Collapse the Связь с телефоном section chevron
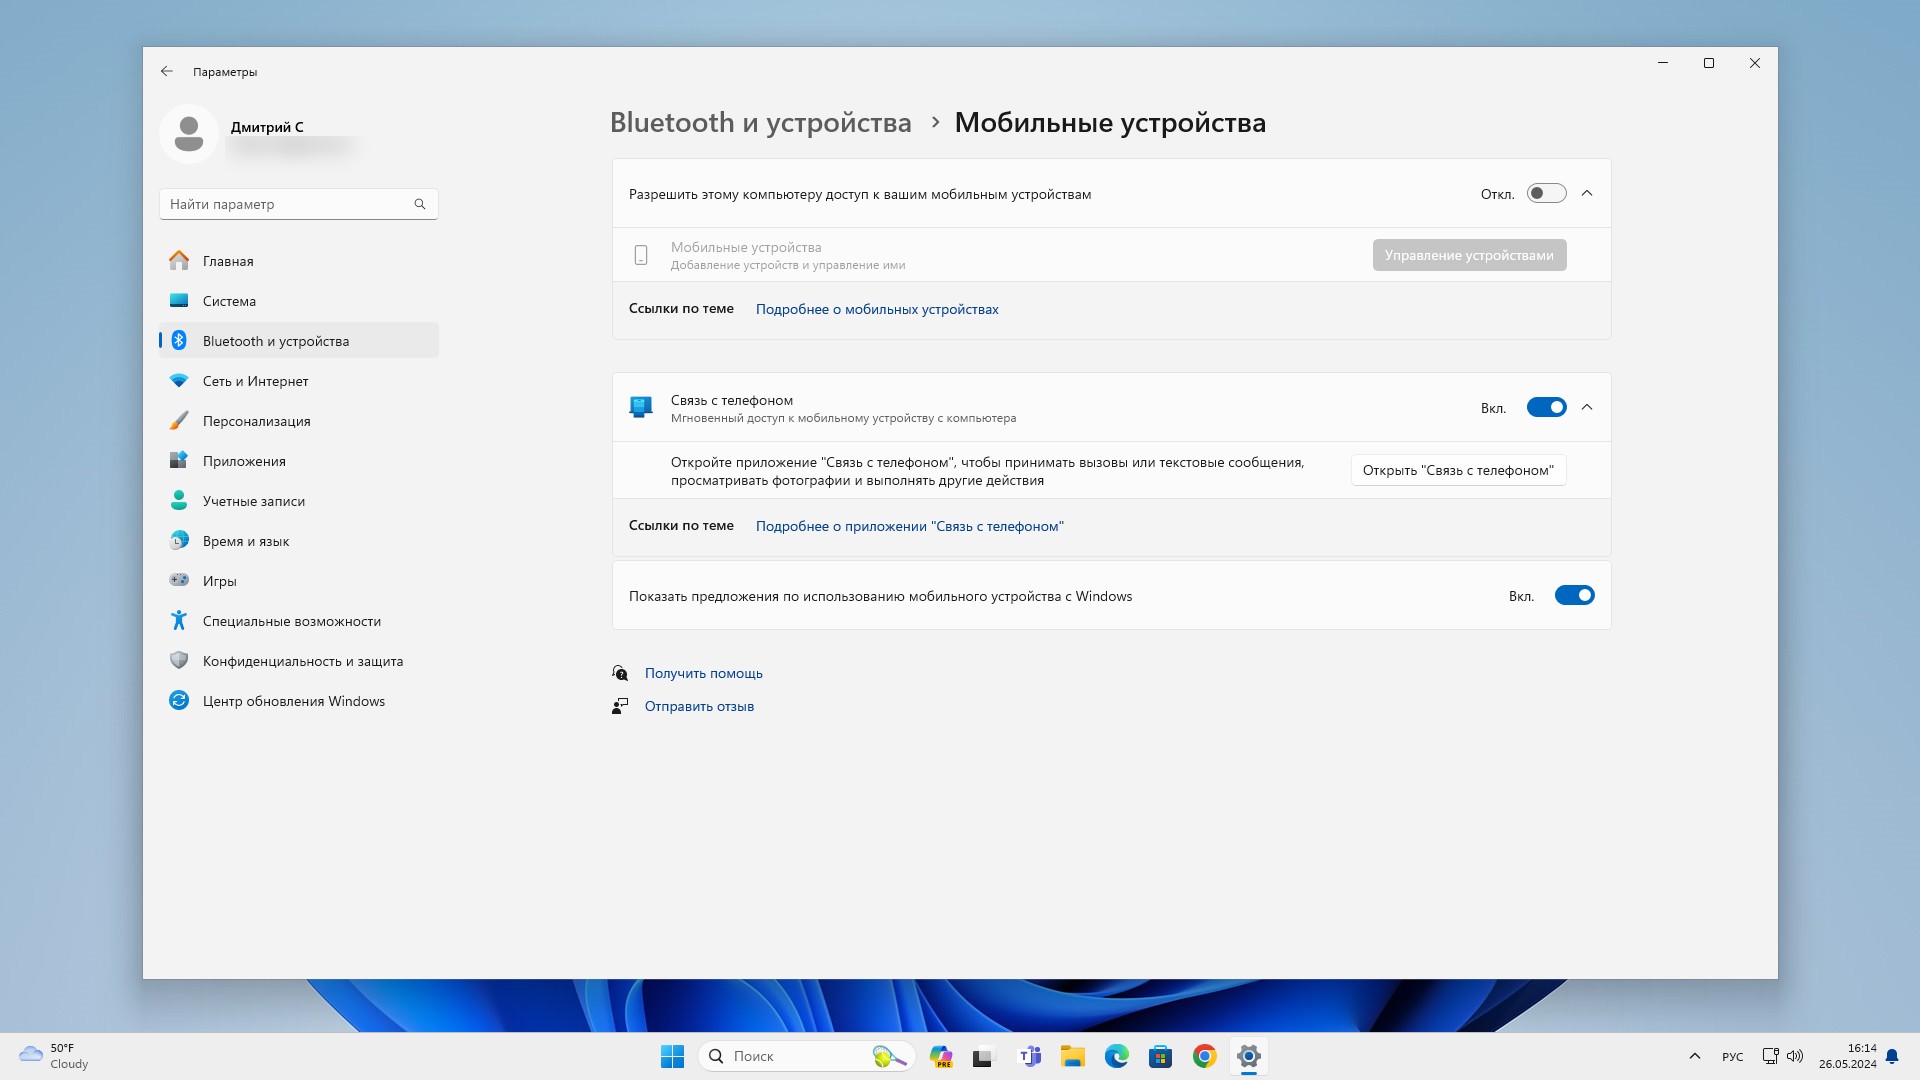1920x1080 pixels. (1587, 408)
